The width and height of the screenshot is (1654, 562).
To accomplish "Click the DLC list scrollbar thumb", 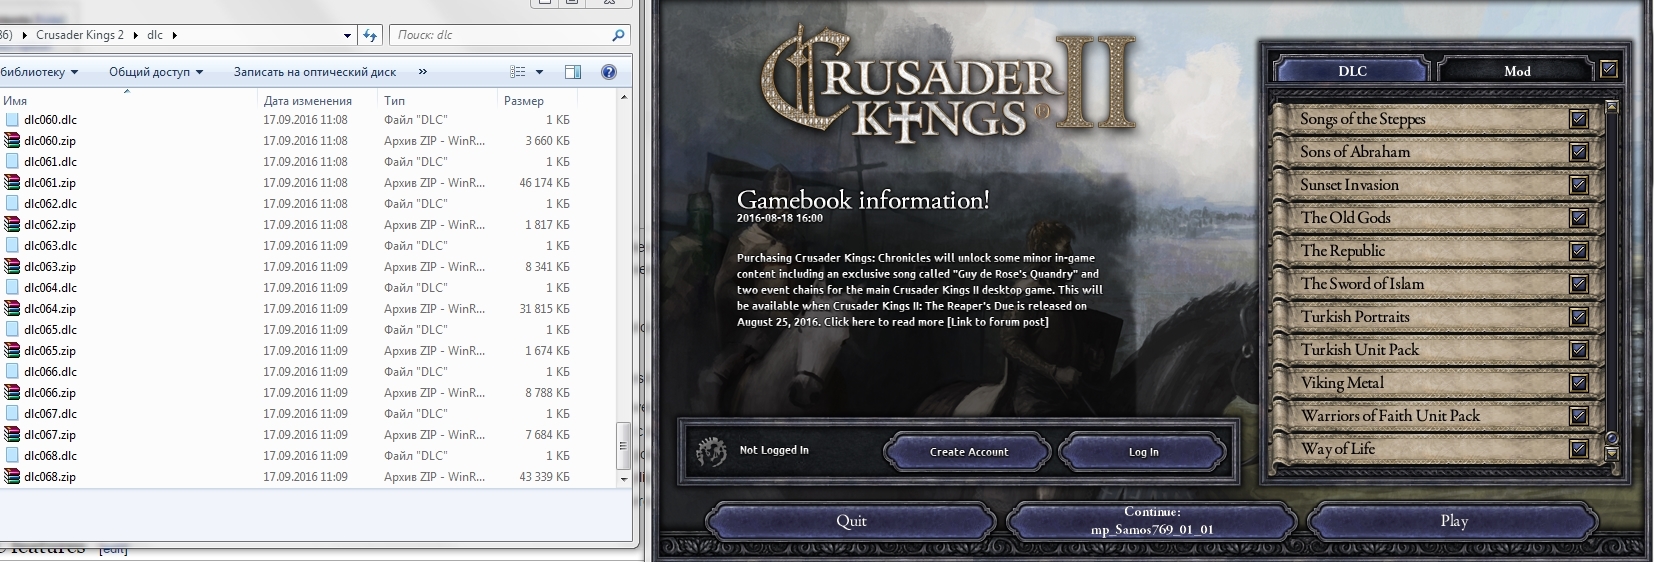I will 1611,438.
